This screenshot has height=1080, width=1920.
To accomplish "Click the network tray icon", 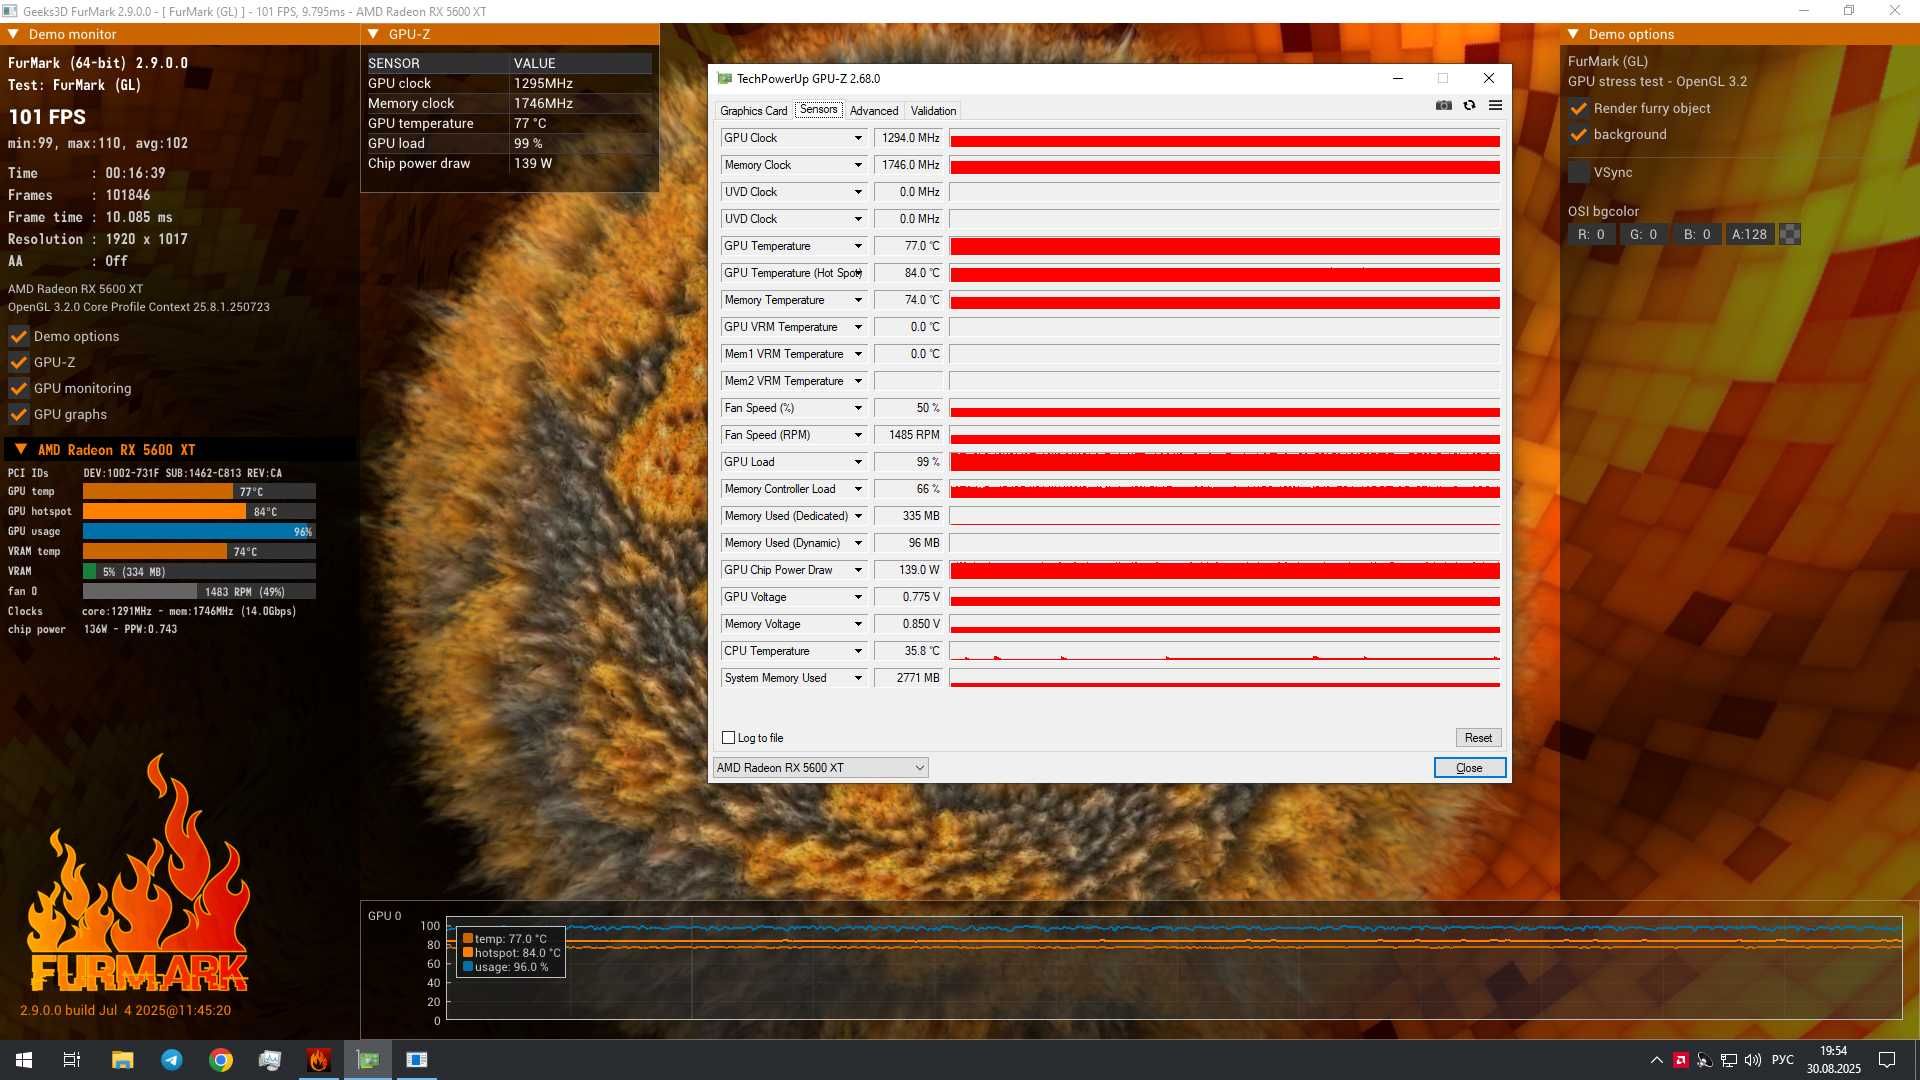I will tap(1729, 1060).
